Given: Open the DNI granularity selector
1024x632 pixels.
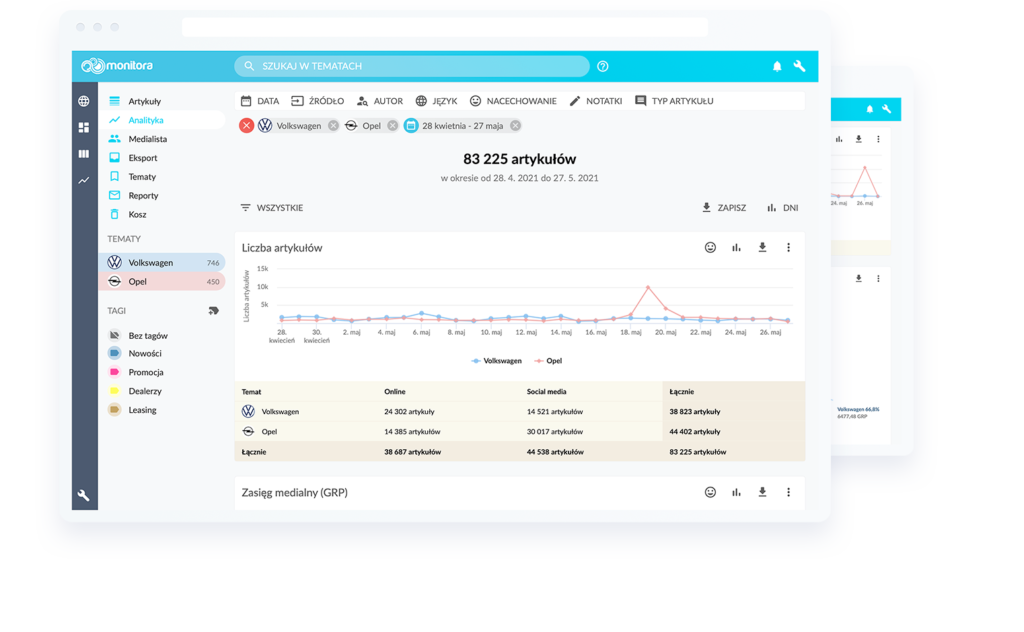Looking at the screenshot, I should pos(782,208).
